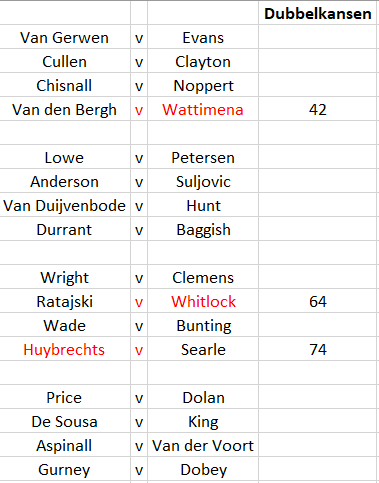Image resolution: width=379 pixels, height=483 pixels.
Task: Click the Van Duijvenbode cell
Action: point(65,205)
